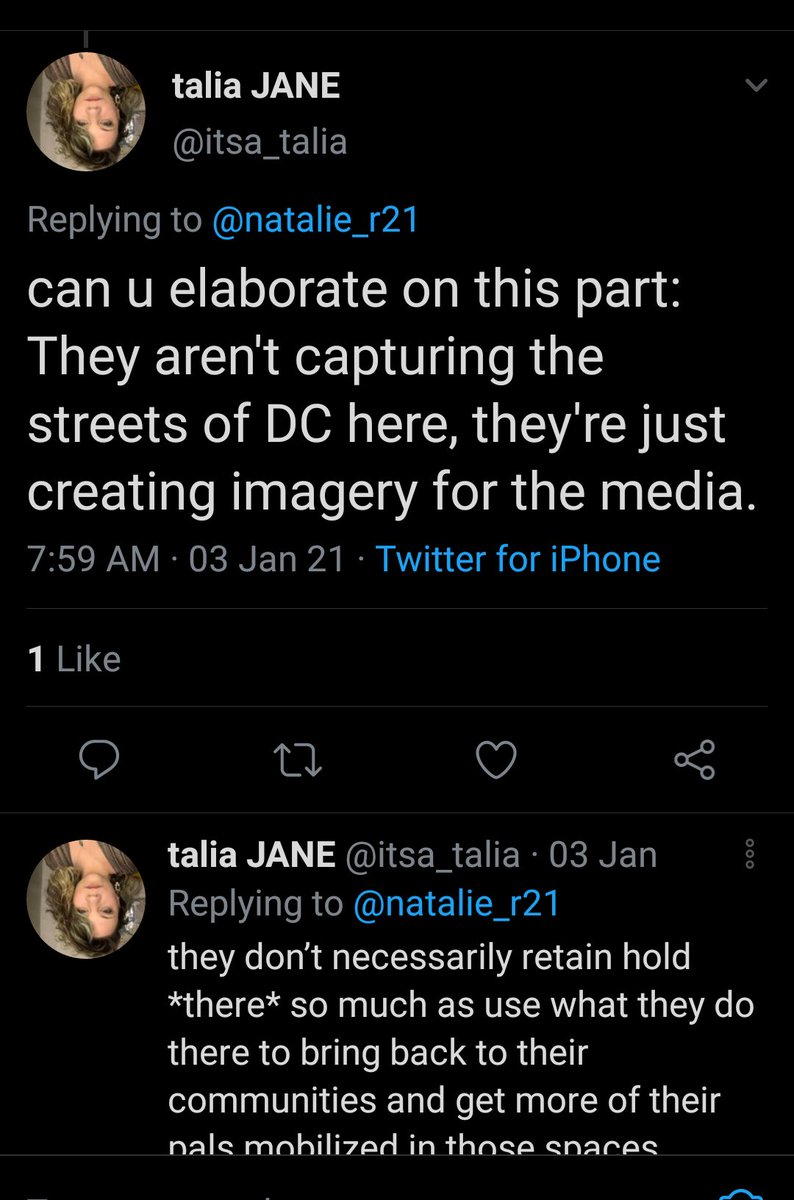This screenshot has width=794, height=1200.
Task: Open @natalie_r21 mention in the reply tweet
Action: [x=456, y=903]
